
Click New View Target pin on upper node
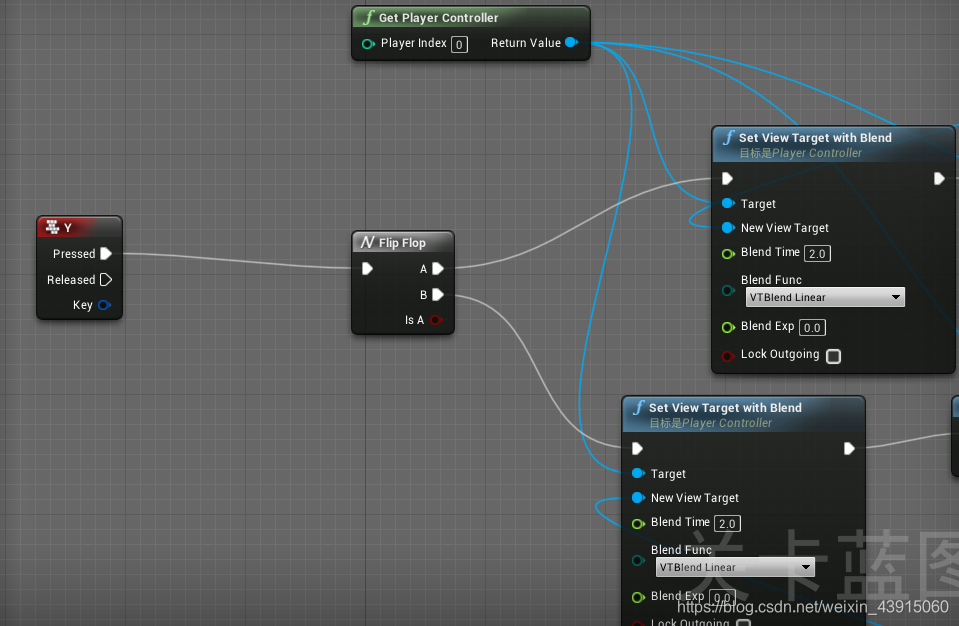(728, 227)
